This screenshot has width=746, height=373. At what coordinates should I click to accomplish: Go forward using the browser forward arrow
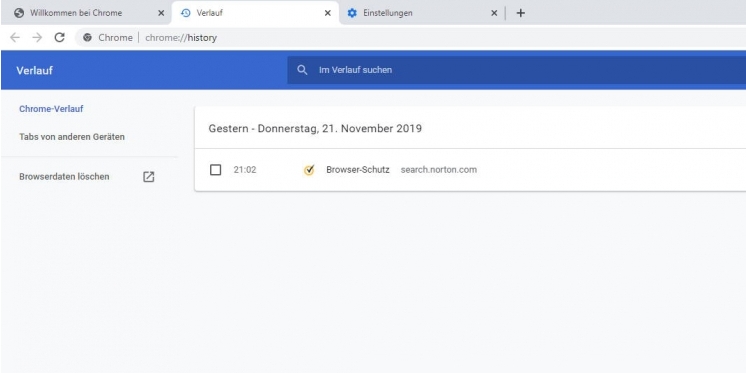pyautogui.click(x=37, y=38)
